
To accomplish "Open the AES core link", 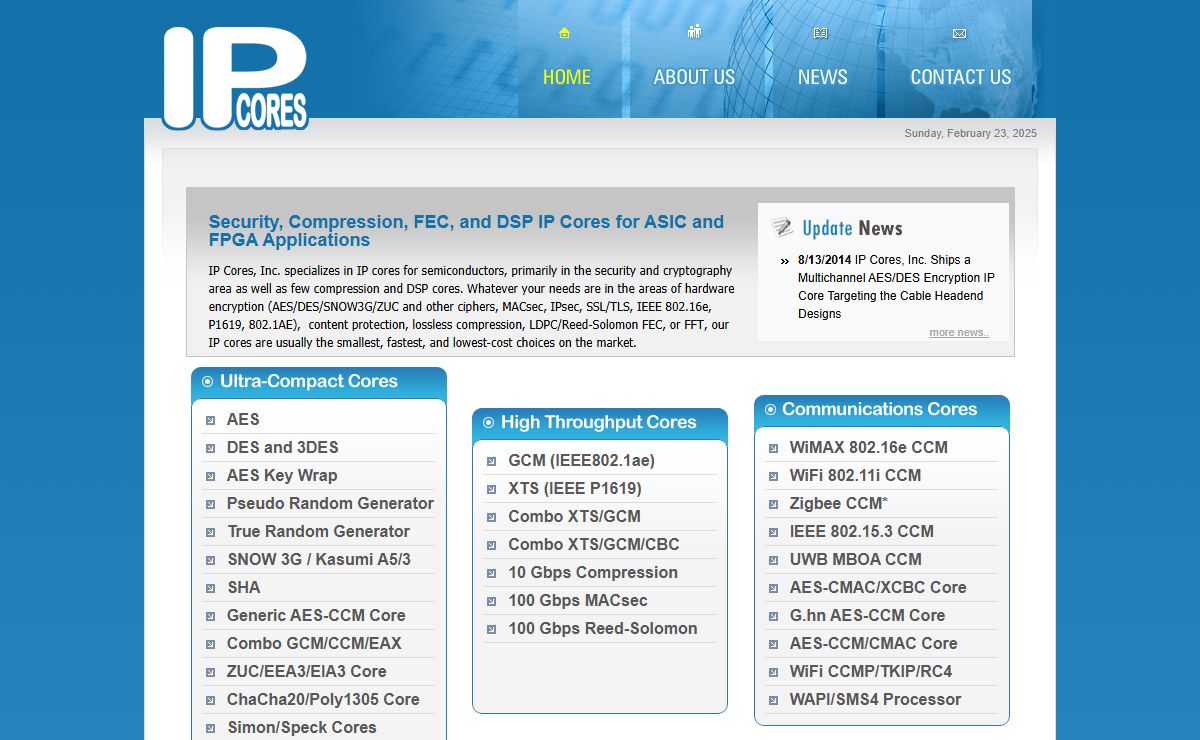I will coord(243,419).
